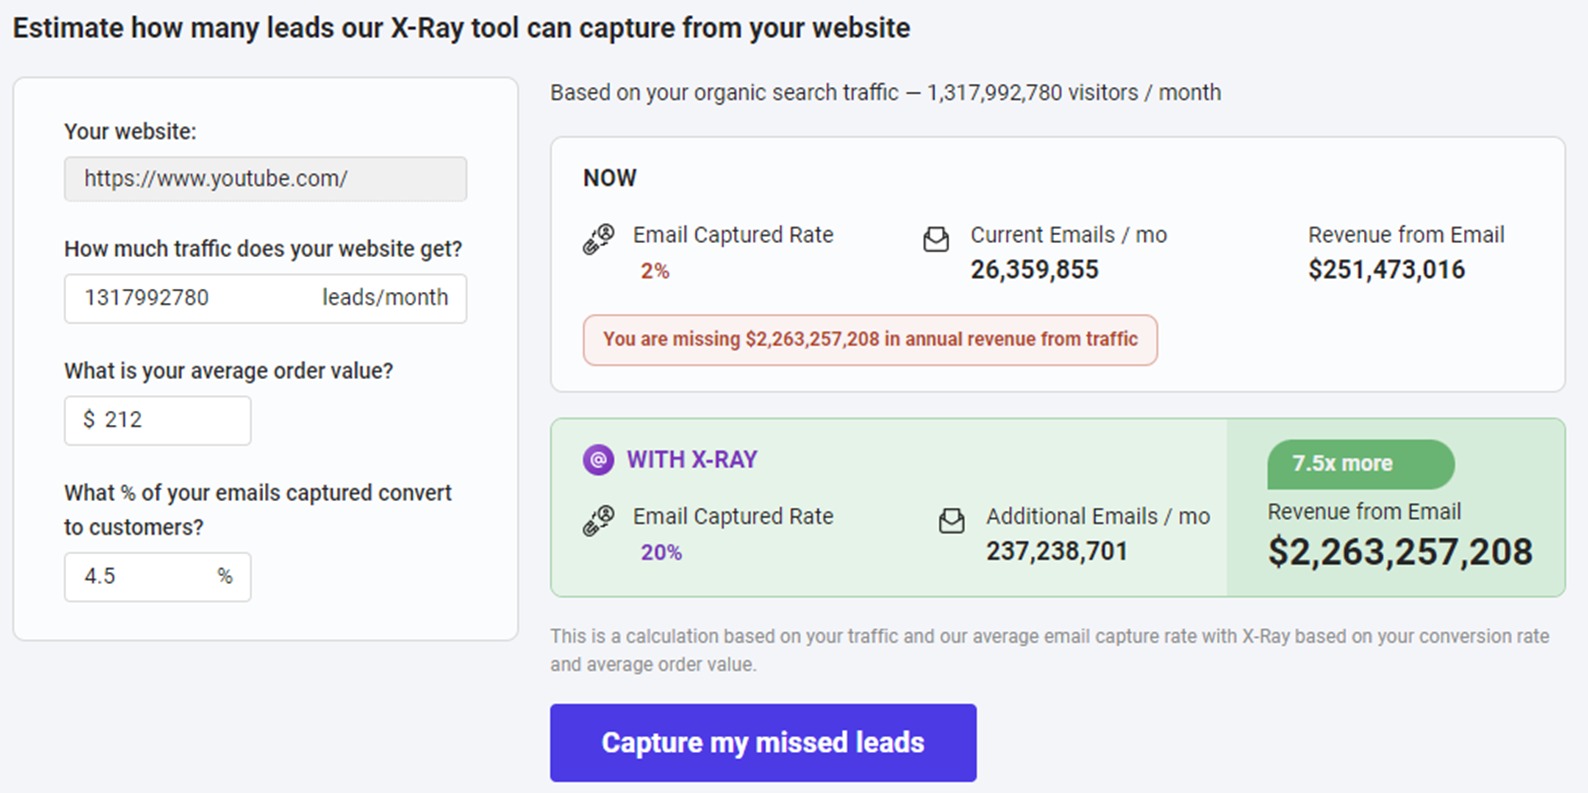Click the traffic input containing 1317992780
This screenshot has height=793, width=1588.
point(190,298)
